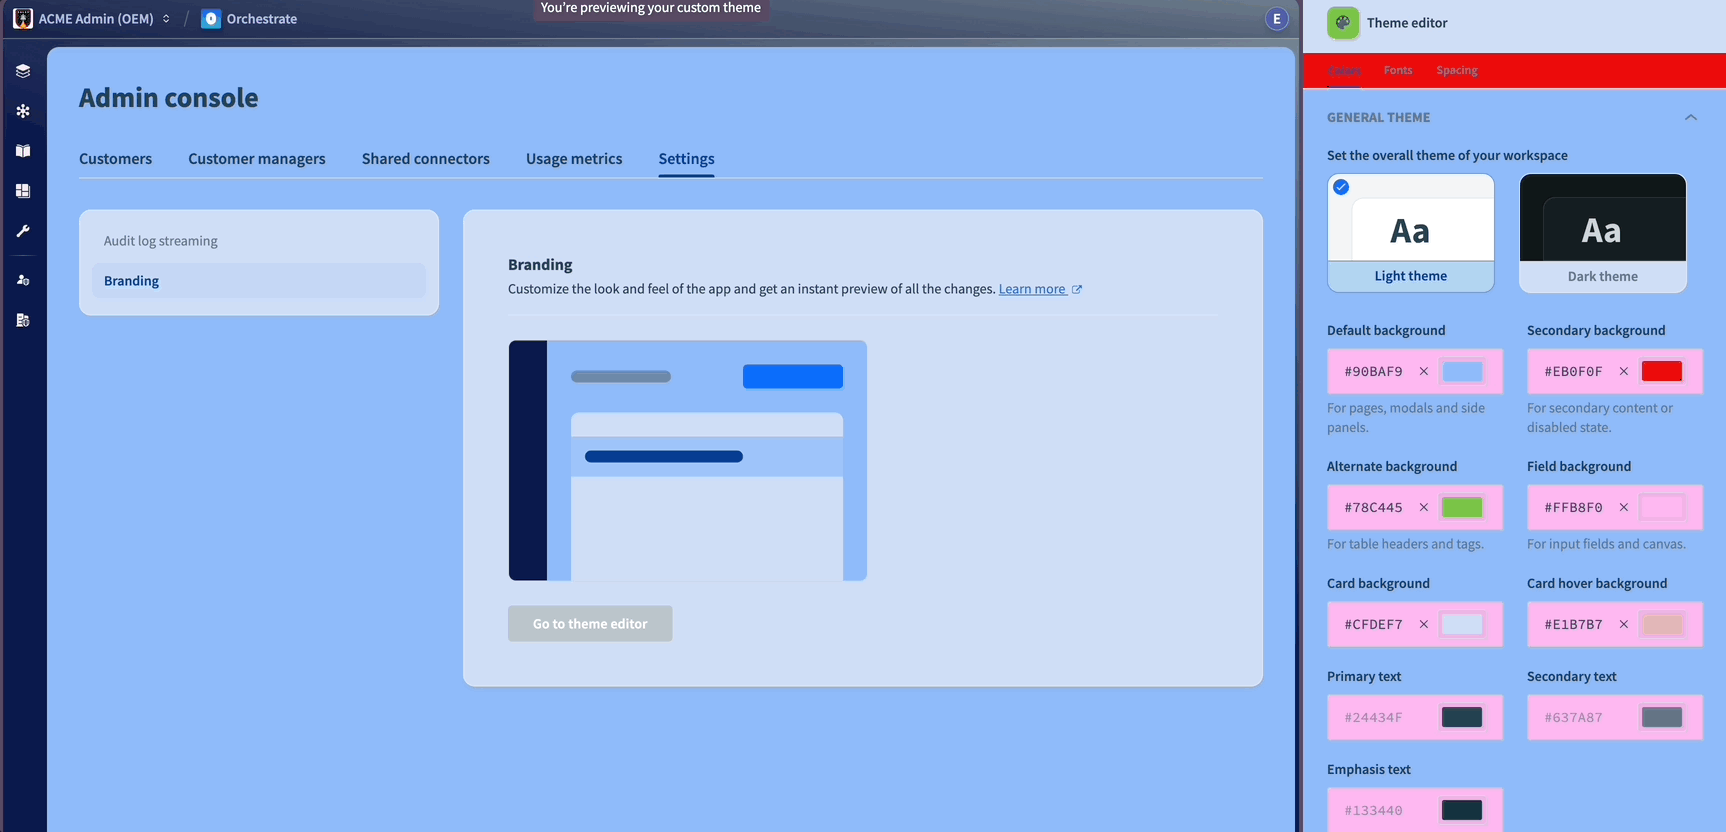The width and height of the screenshot is (1726, 832).
Task: Click the stacked layers icon in sidebar
Action: (23, 71)
